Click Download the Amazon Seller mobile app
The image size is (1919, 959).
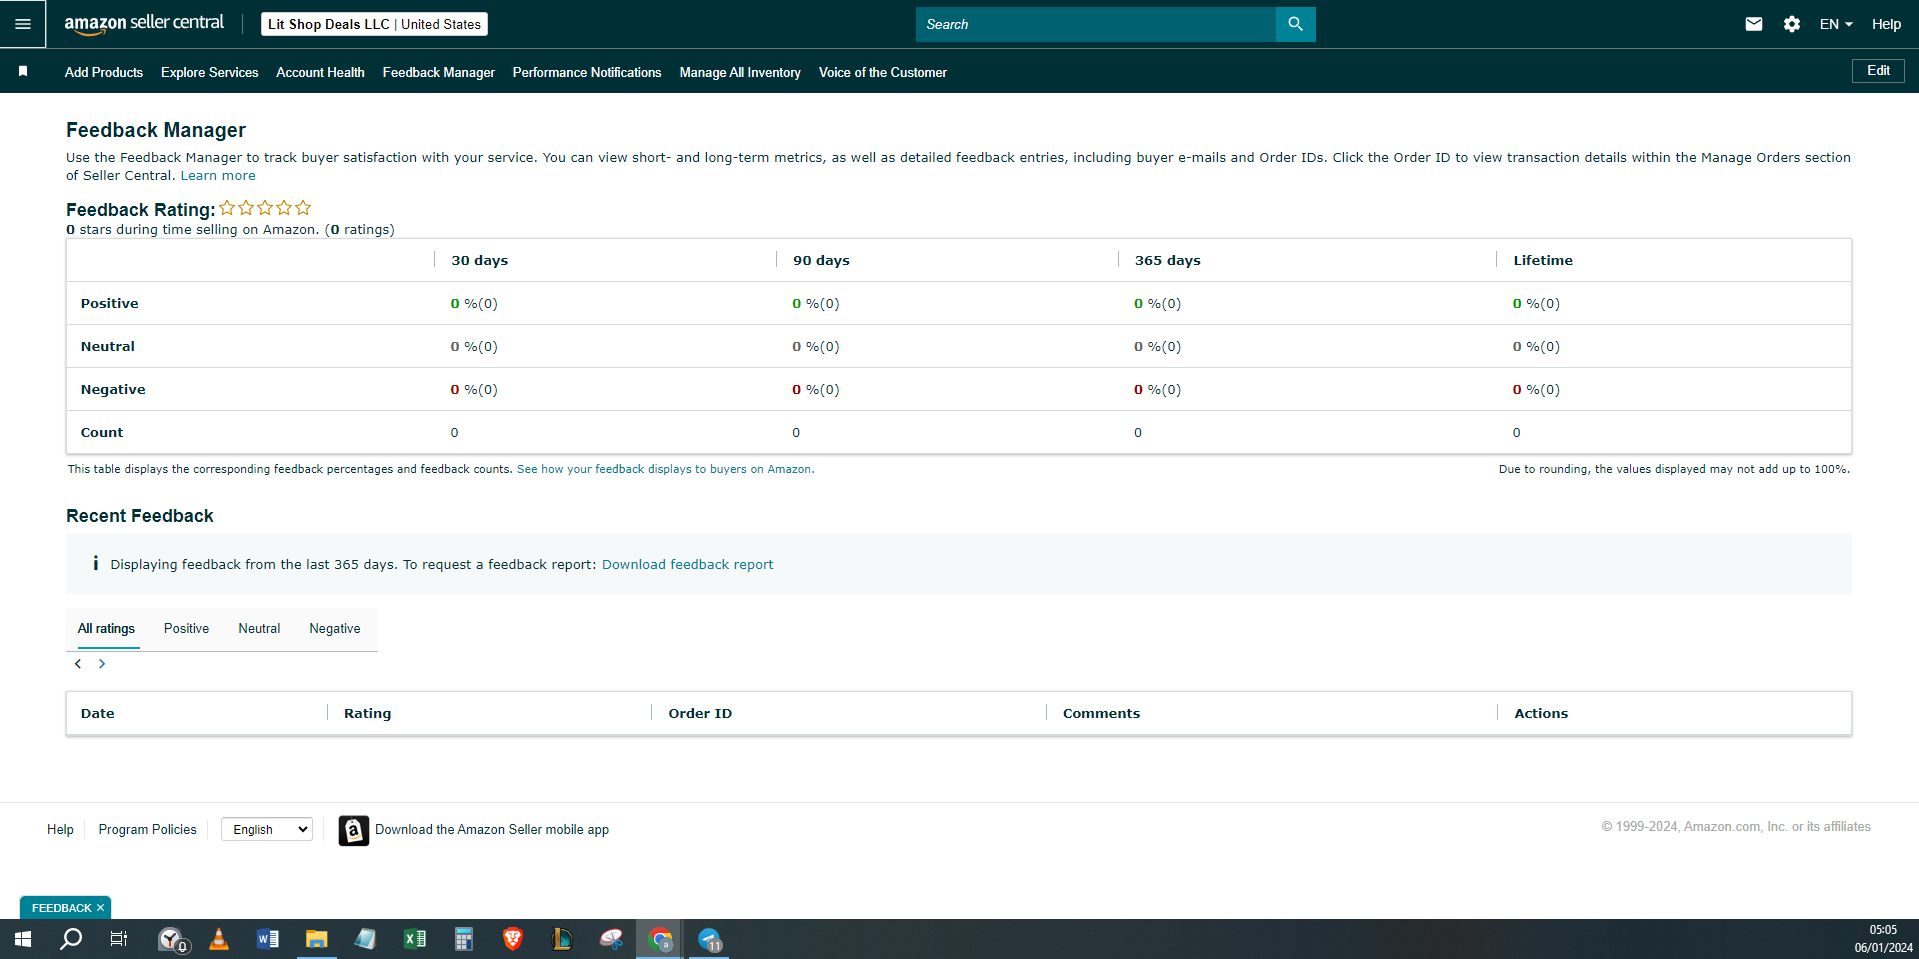(x=492, y=829)
